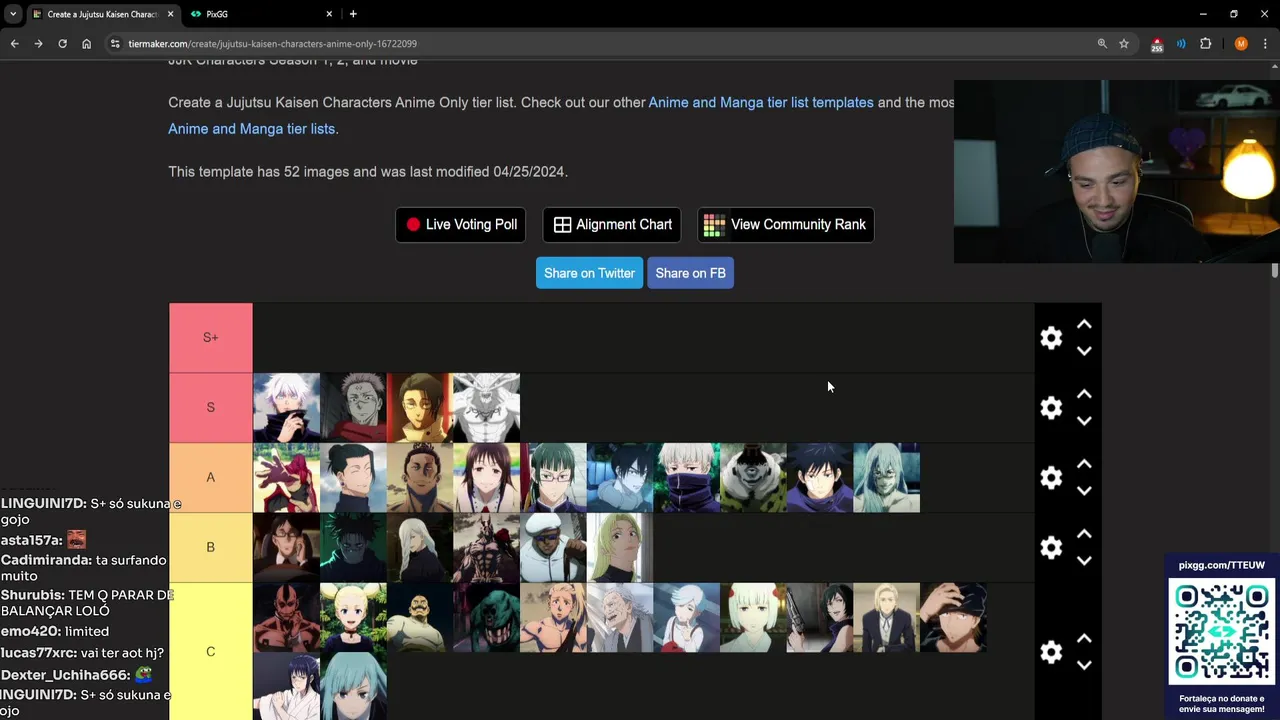The image size is (1280, 720).
Task: Go forward in browser history
Action: 38,44
